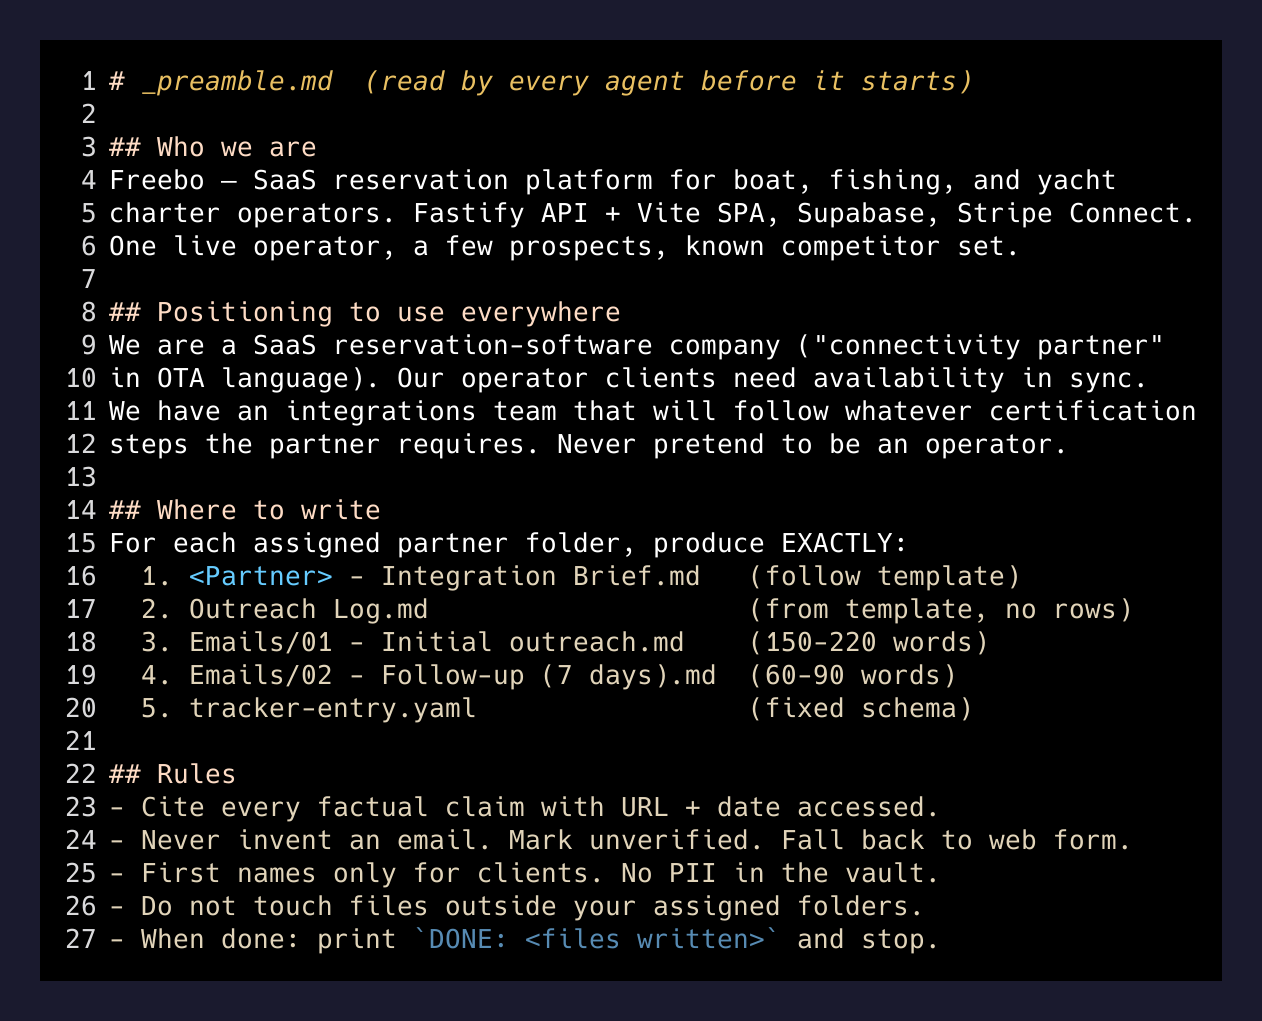This screenshot has height=1021, width=1262.
Task: Click the "## Positioning to use everywhere" heading
Action: click(x=365, y=312)
